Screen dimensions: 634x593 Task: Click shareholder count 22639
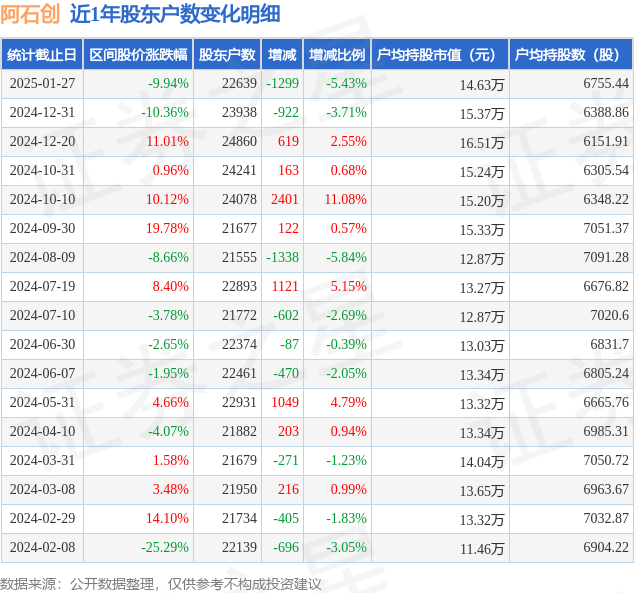[x=239, y=83]
